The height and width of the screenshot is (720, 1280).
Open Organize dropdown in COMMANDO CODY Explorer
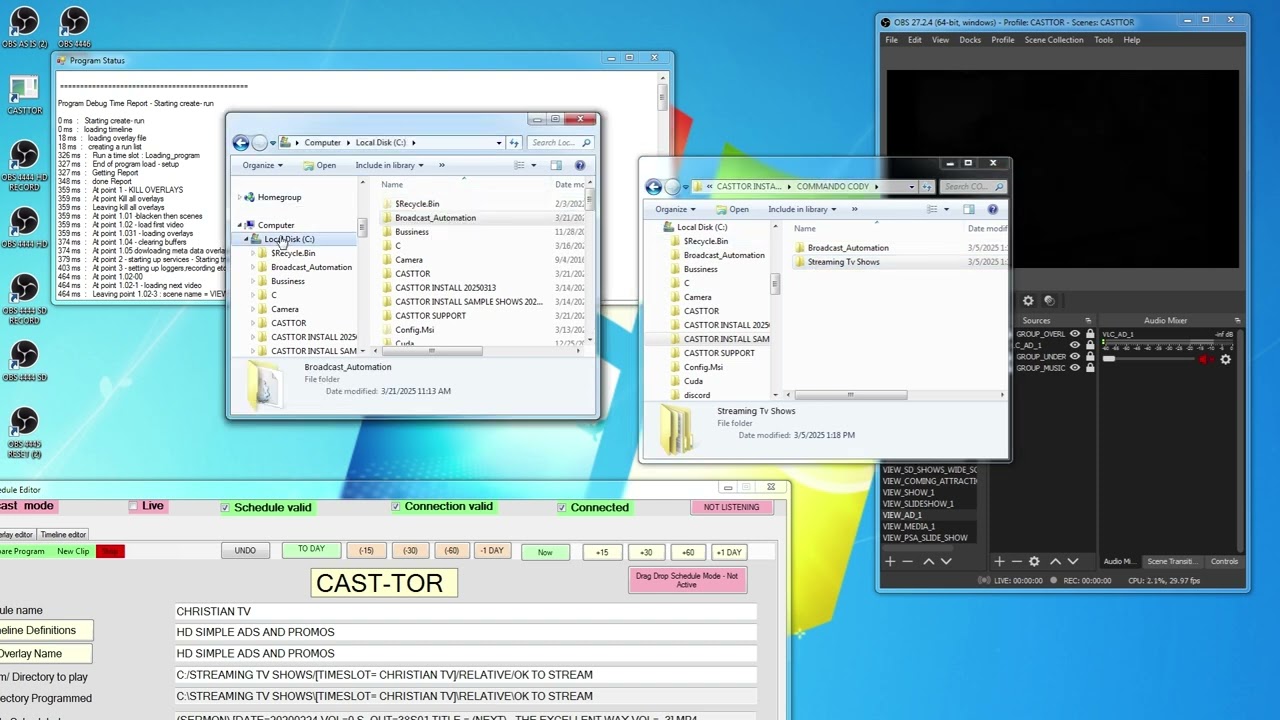pos(675,209)
